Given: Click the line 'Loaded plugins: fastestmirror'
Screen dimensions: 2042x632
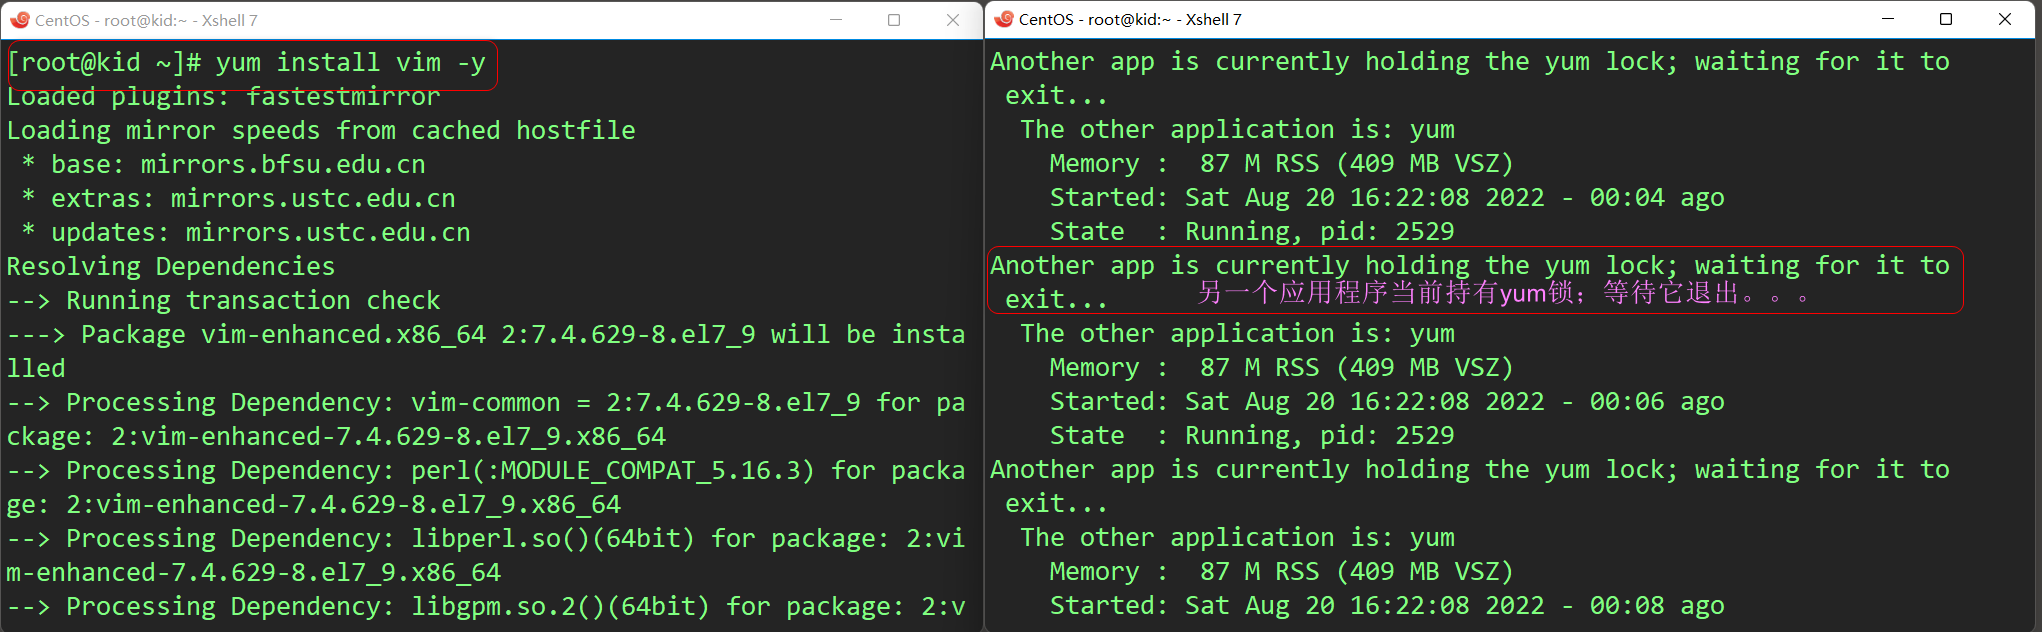Looking at the screenshot, I should (x=224, y=97).
